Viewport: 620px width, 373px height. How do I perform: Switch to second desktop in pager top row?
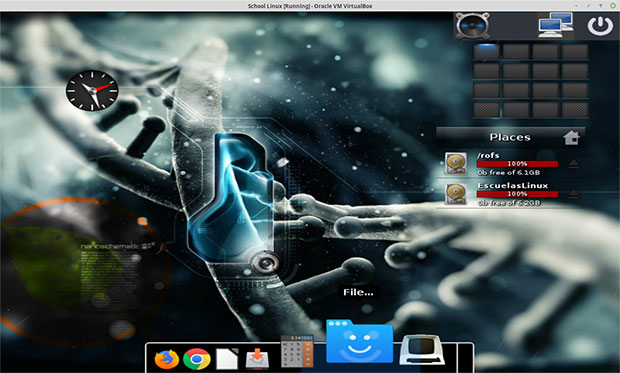[516, 51]
